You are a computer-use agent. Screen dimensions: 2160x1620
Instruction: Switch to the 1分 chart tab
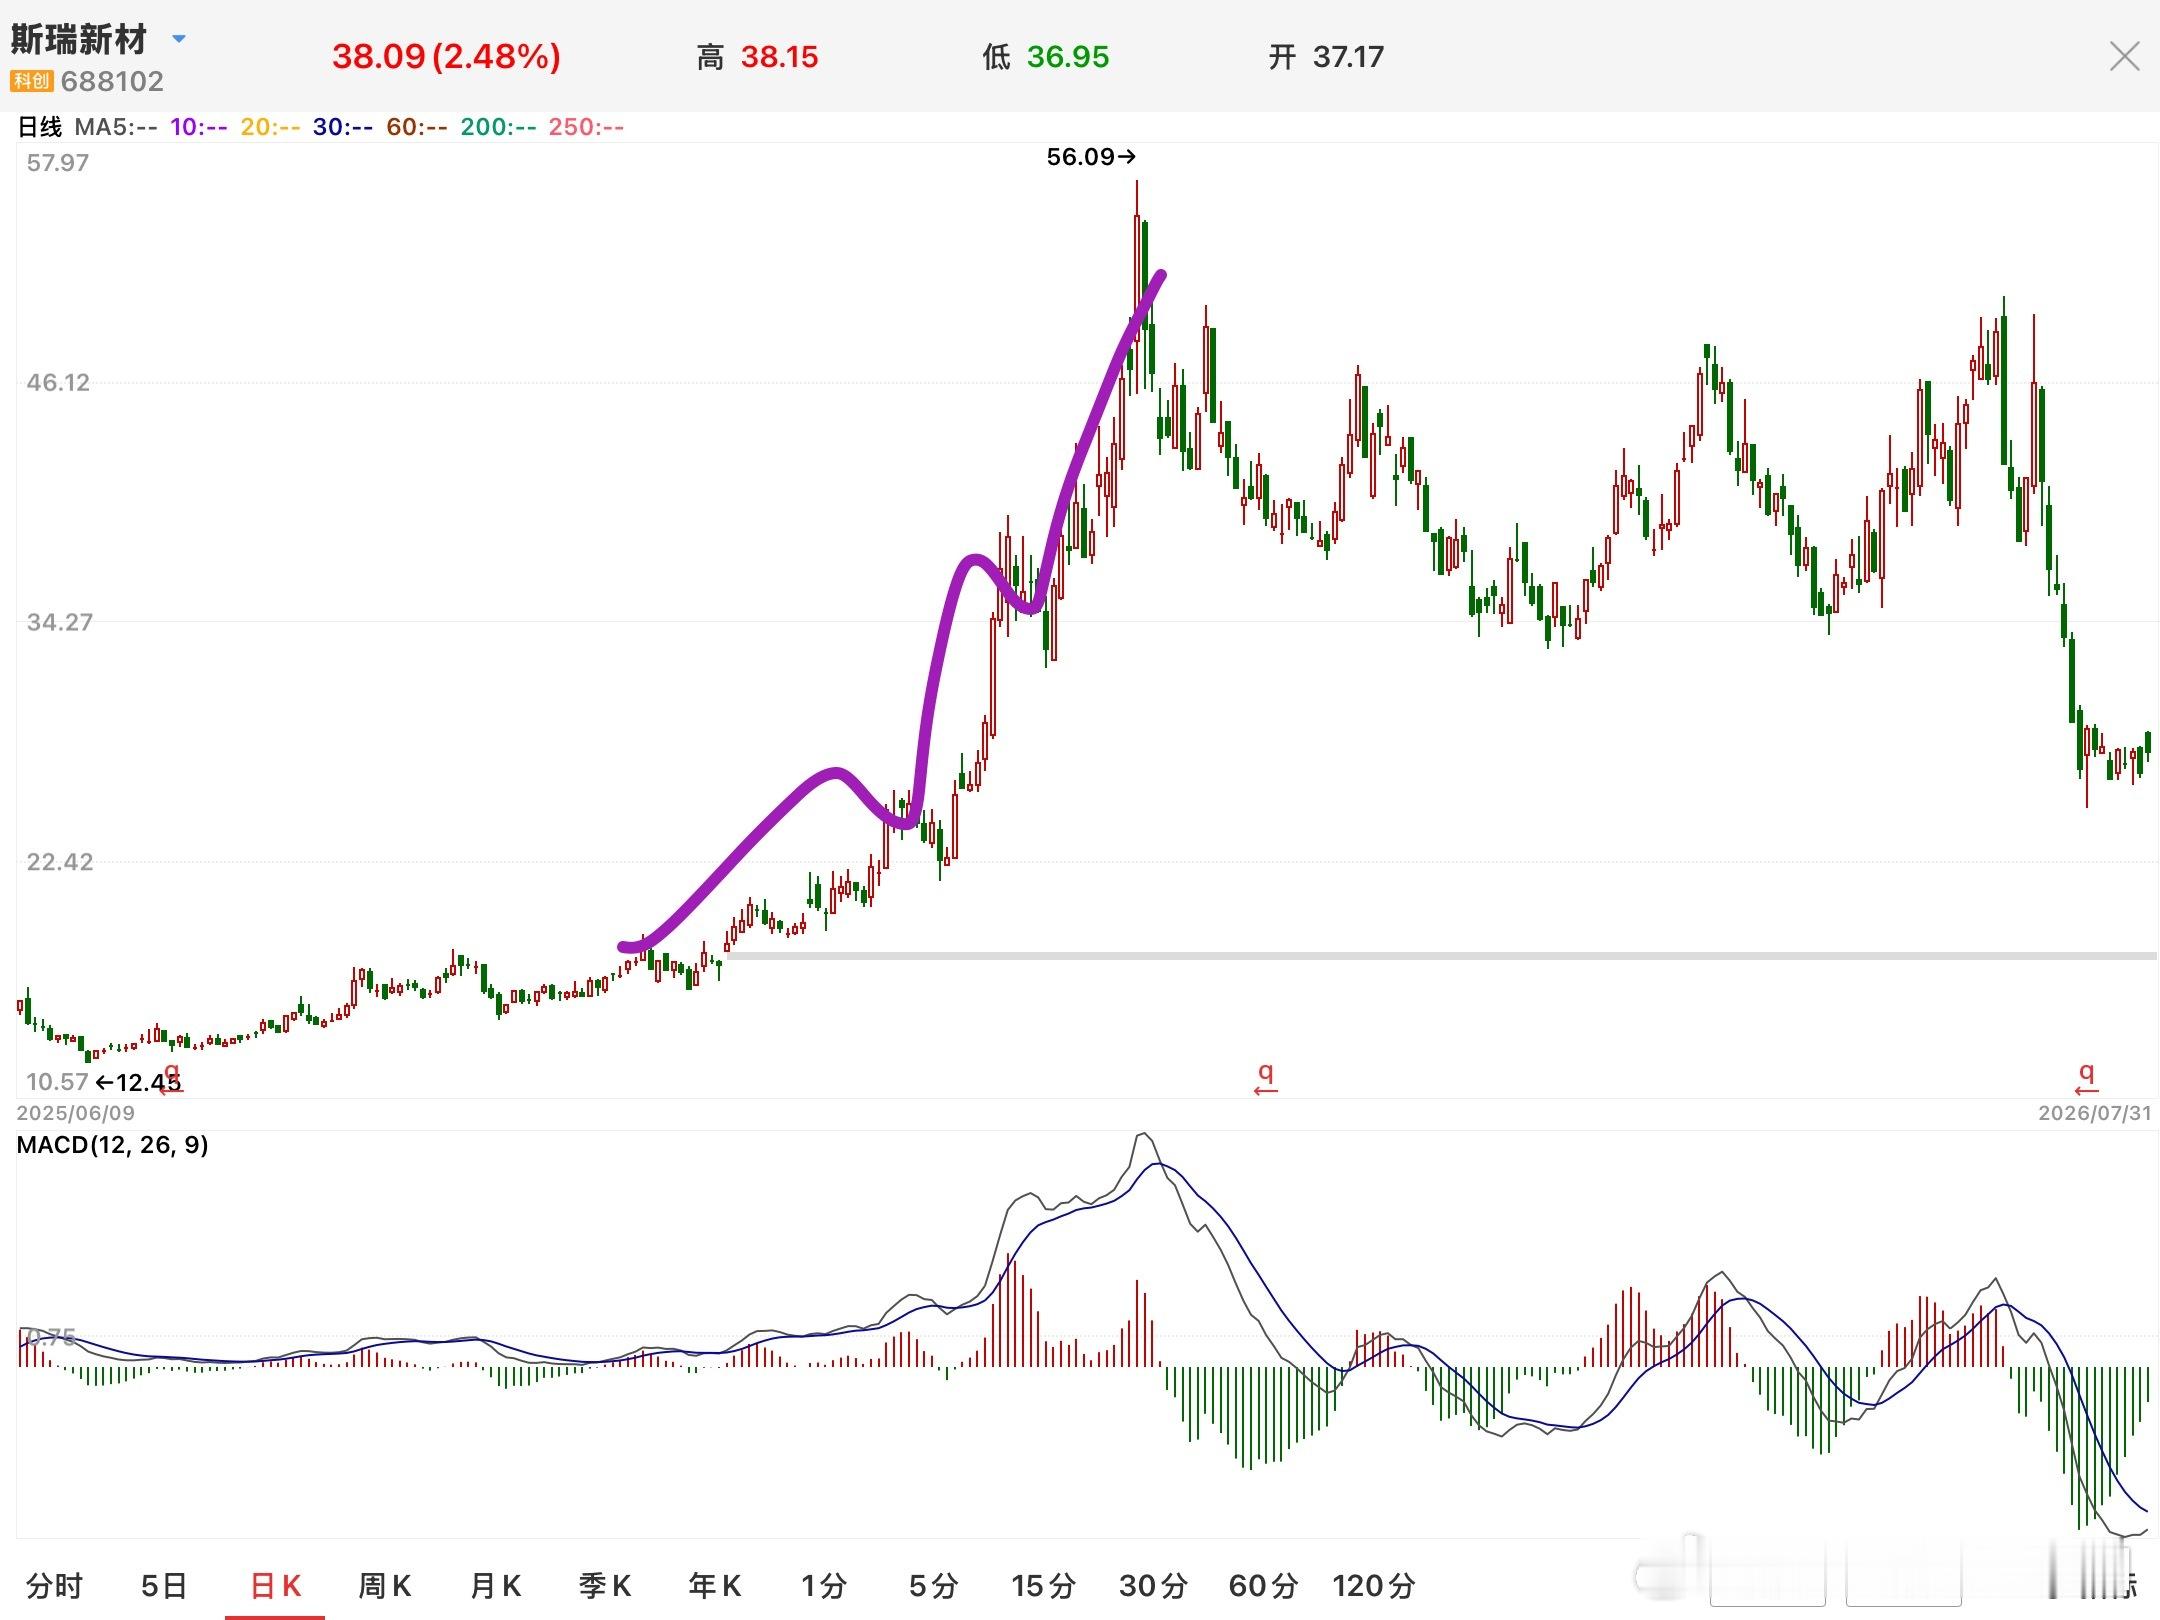[824, 1586]
